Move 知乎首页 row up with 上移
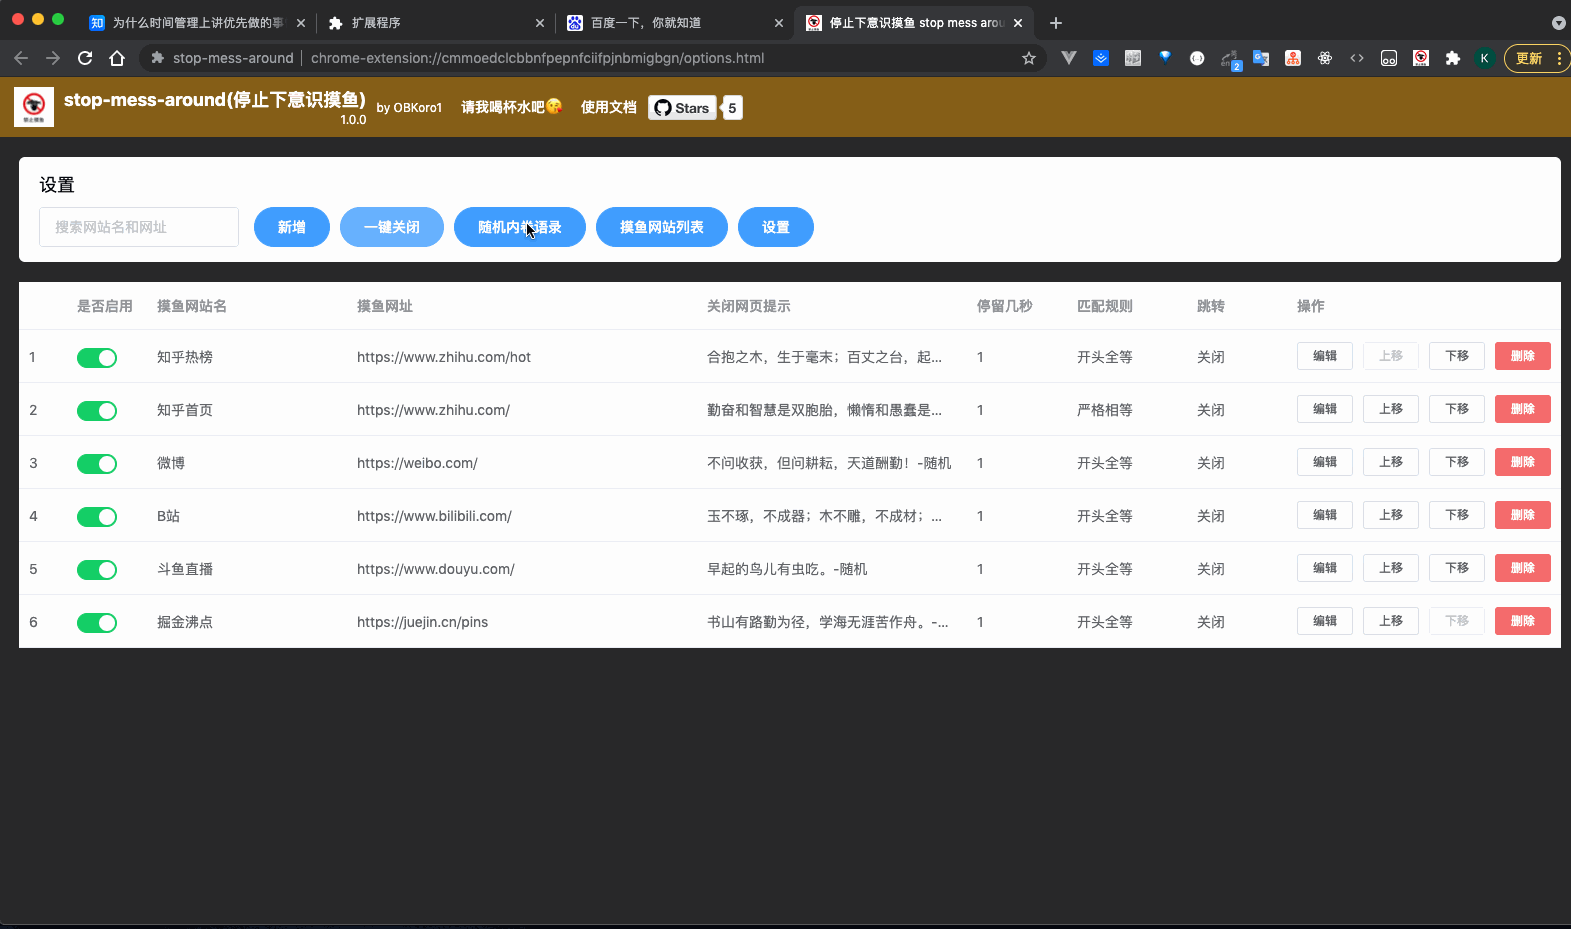 (x=1391, y=409)
